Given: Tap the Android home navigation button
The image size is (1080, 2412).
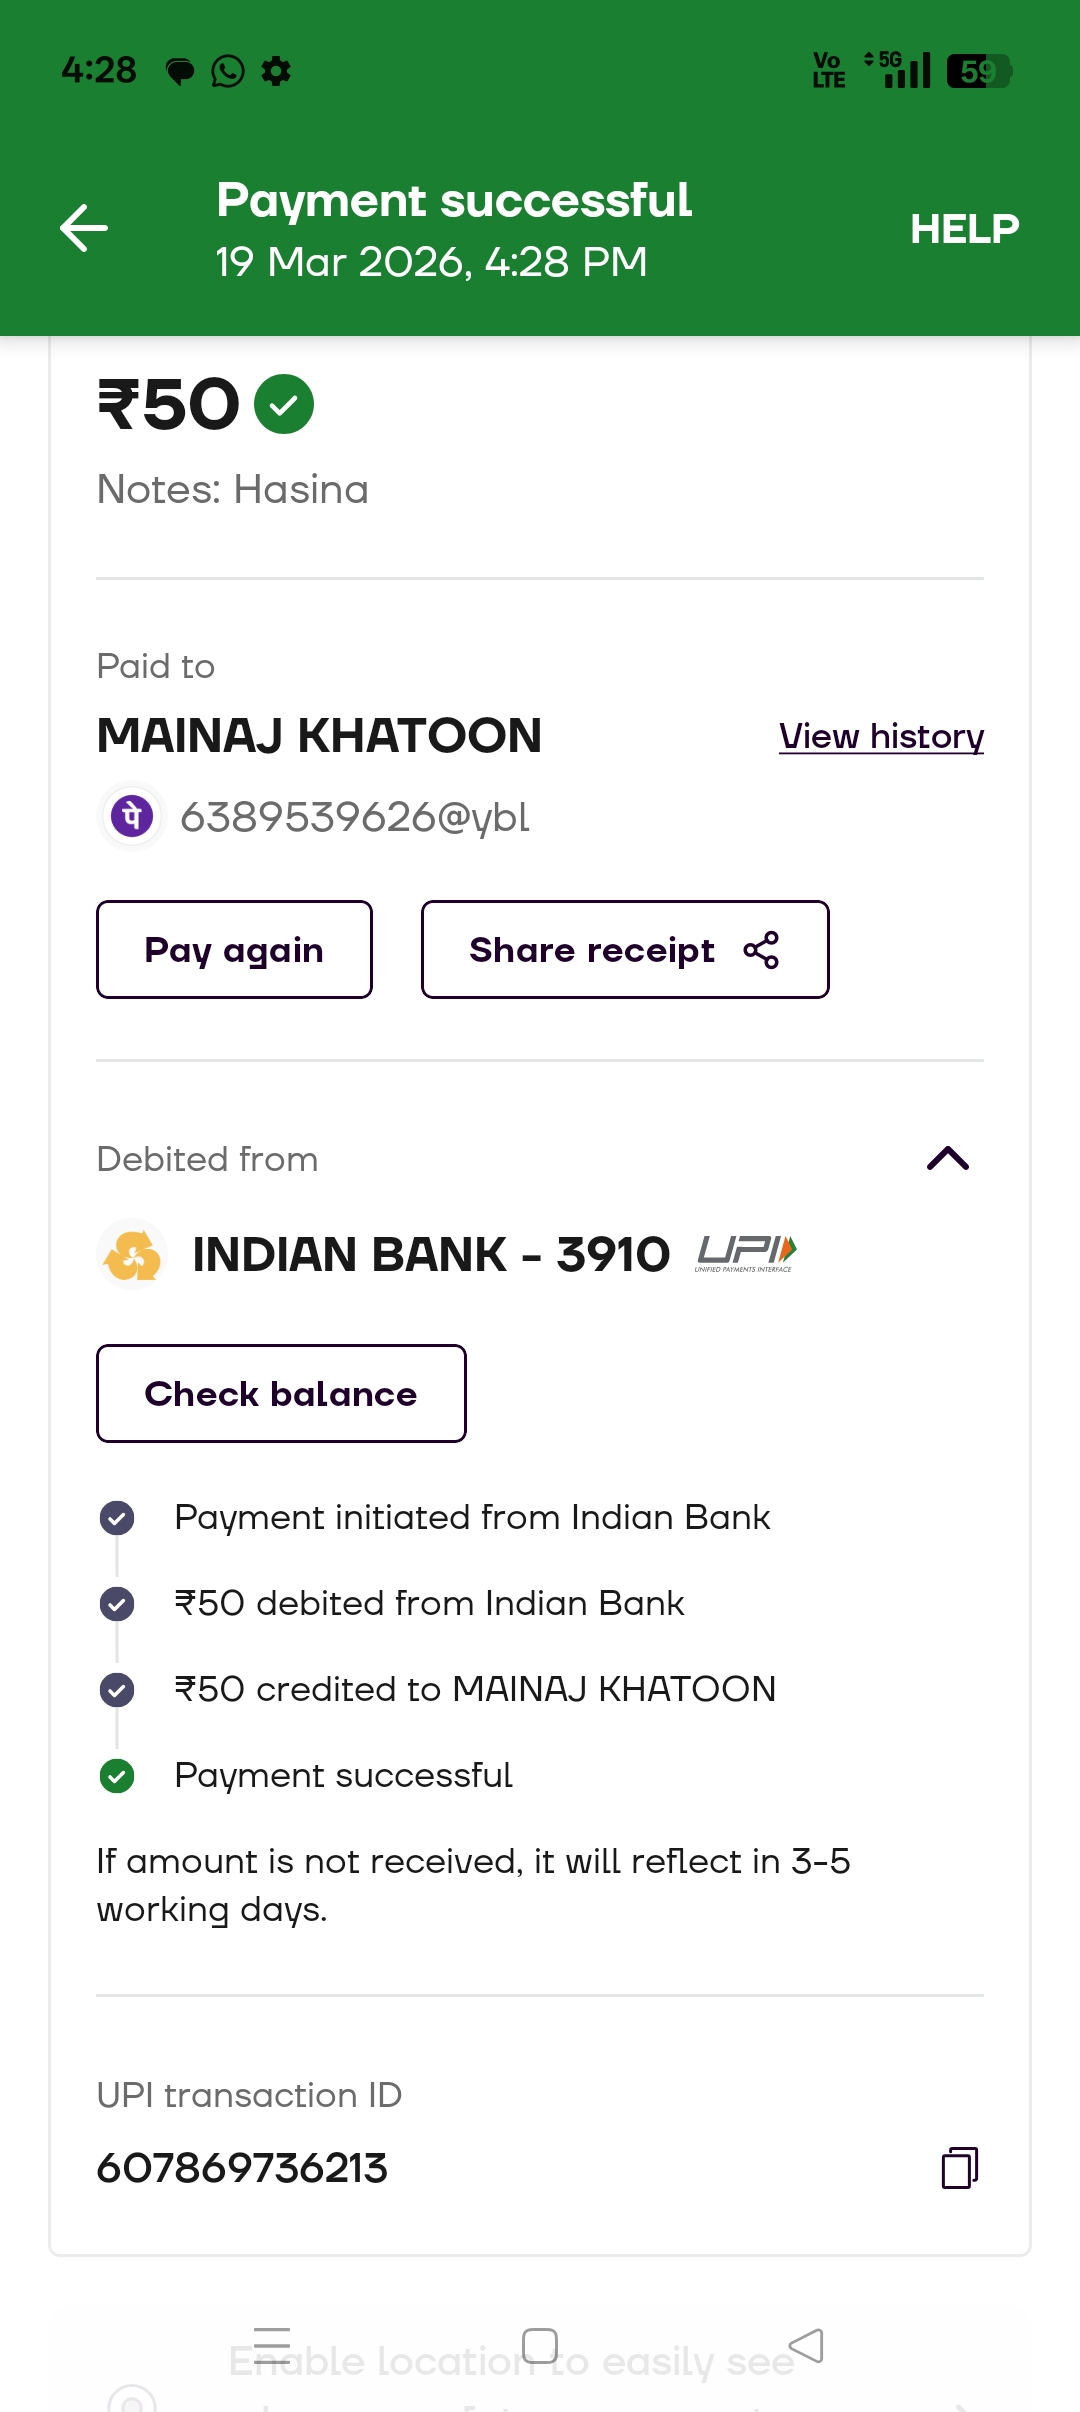Looking at the screenshot, I should click(540, 2345).
